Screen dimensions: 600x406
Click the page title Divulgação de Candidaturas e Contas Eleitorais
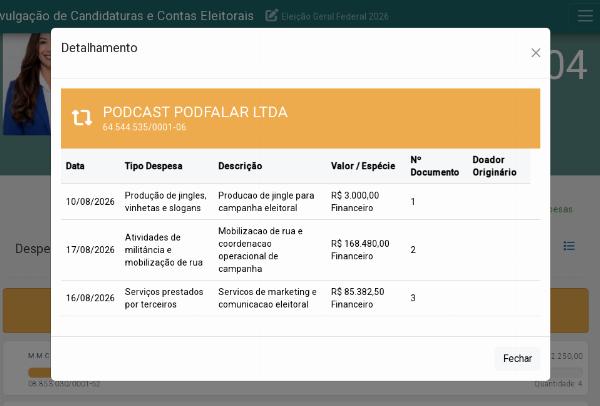coord(126,16)
